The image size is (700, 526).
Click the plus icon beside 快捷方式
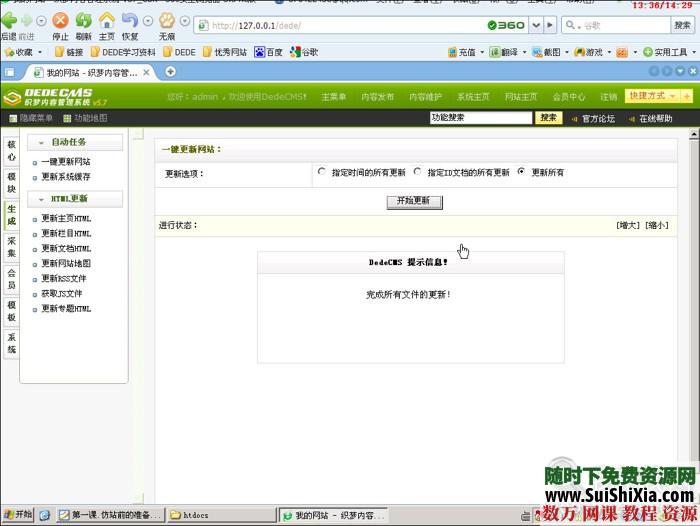pyautogui.click(x=687, y=96)
